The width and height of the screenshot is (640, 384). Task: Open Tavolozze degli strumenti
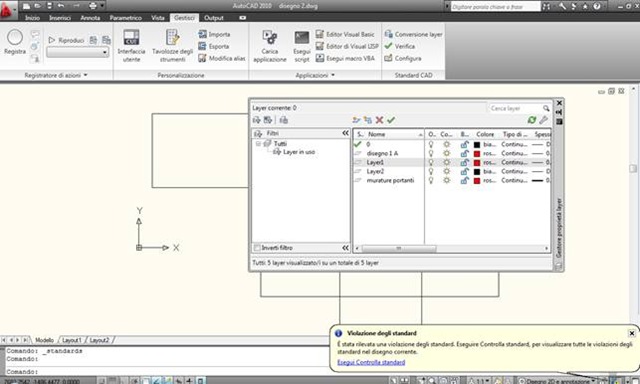tap(172, 46)
